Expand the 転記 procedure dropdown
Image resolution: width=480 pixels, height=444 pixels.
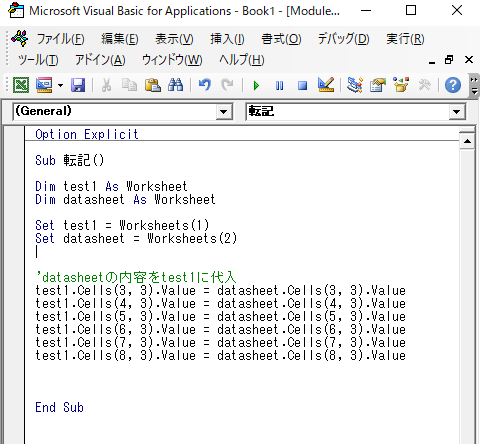(x=456, y=112)
